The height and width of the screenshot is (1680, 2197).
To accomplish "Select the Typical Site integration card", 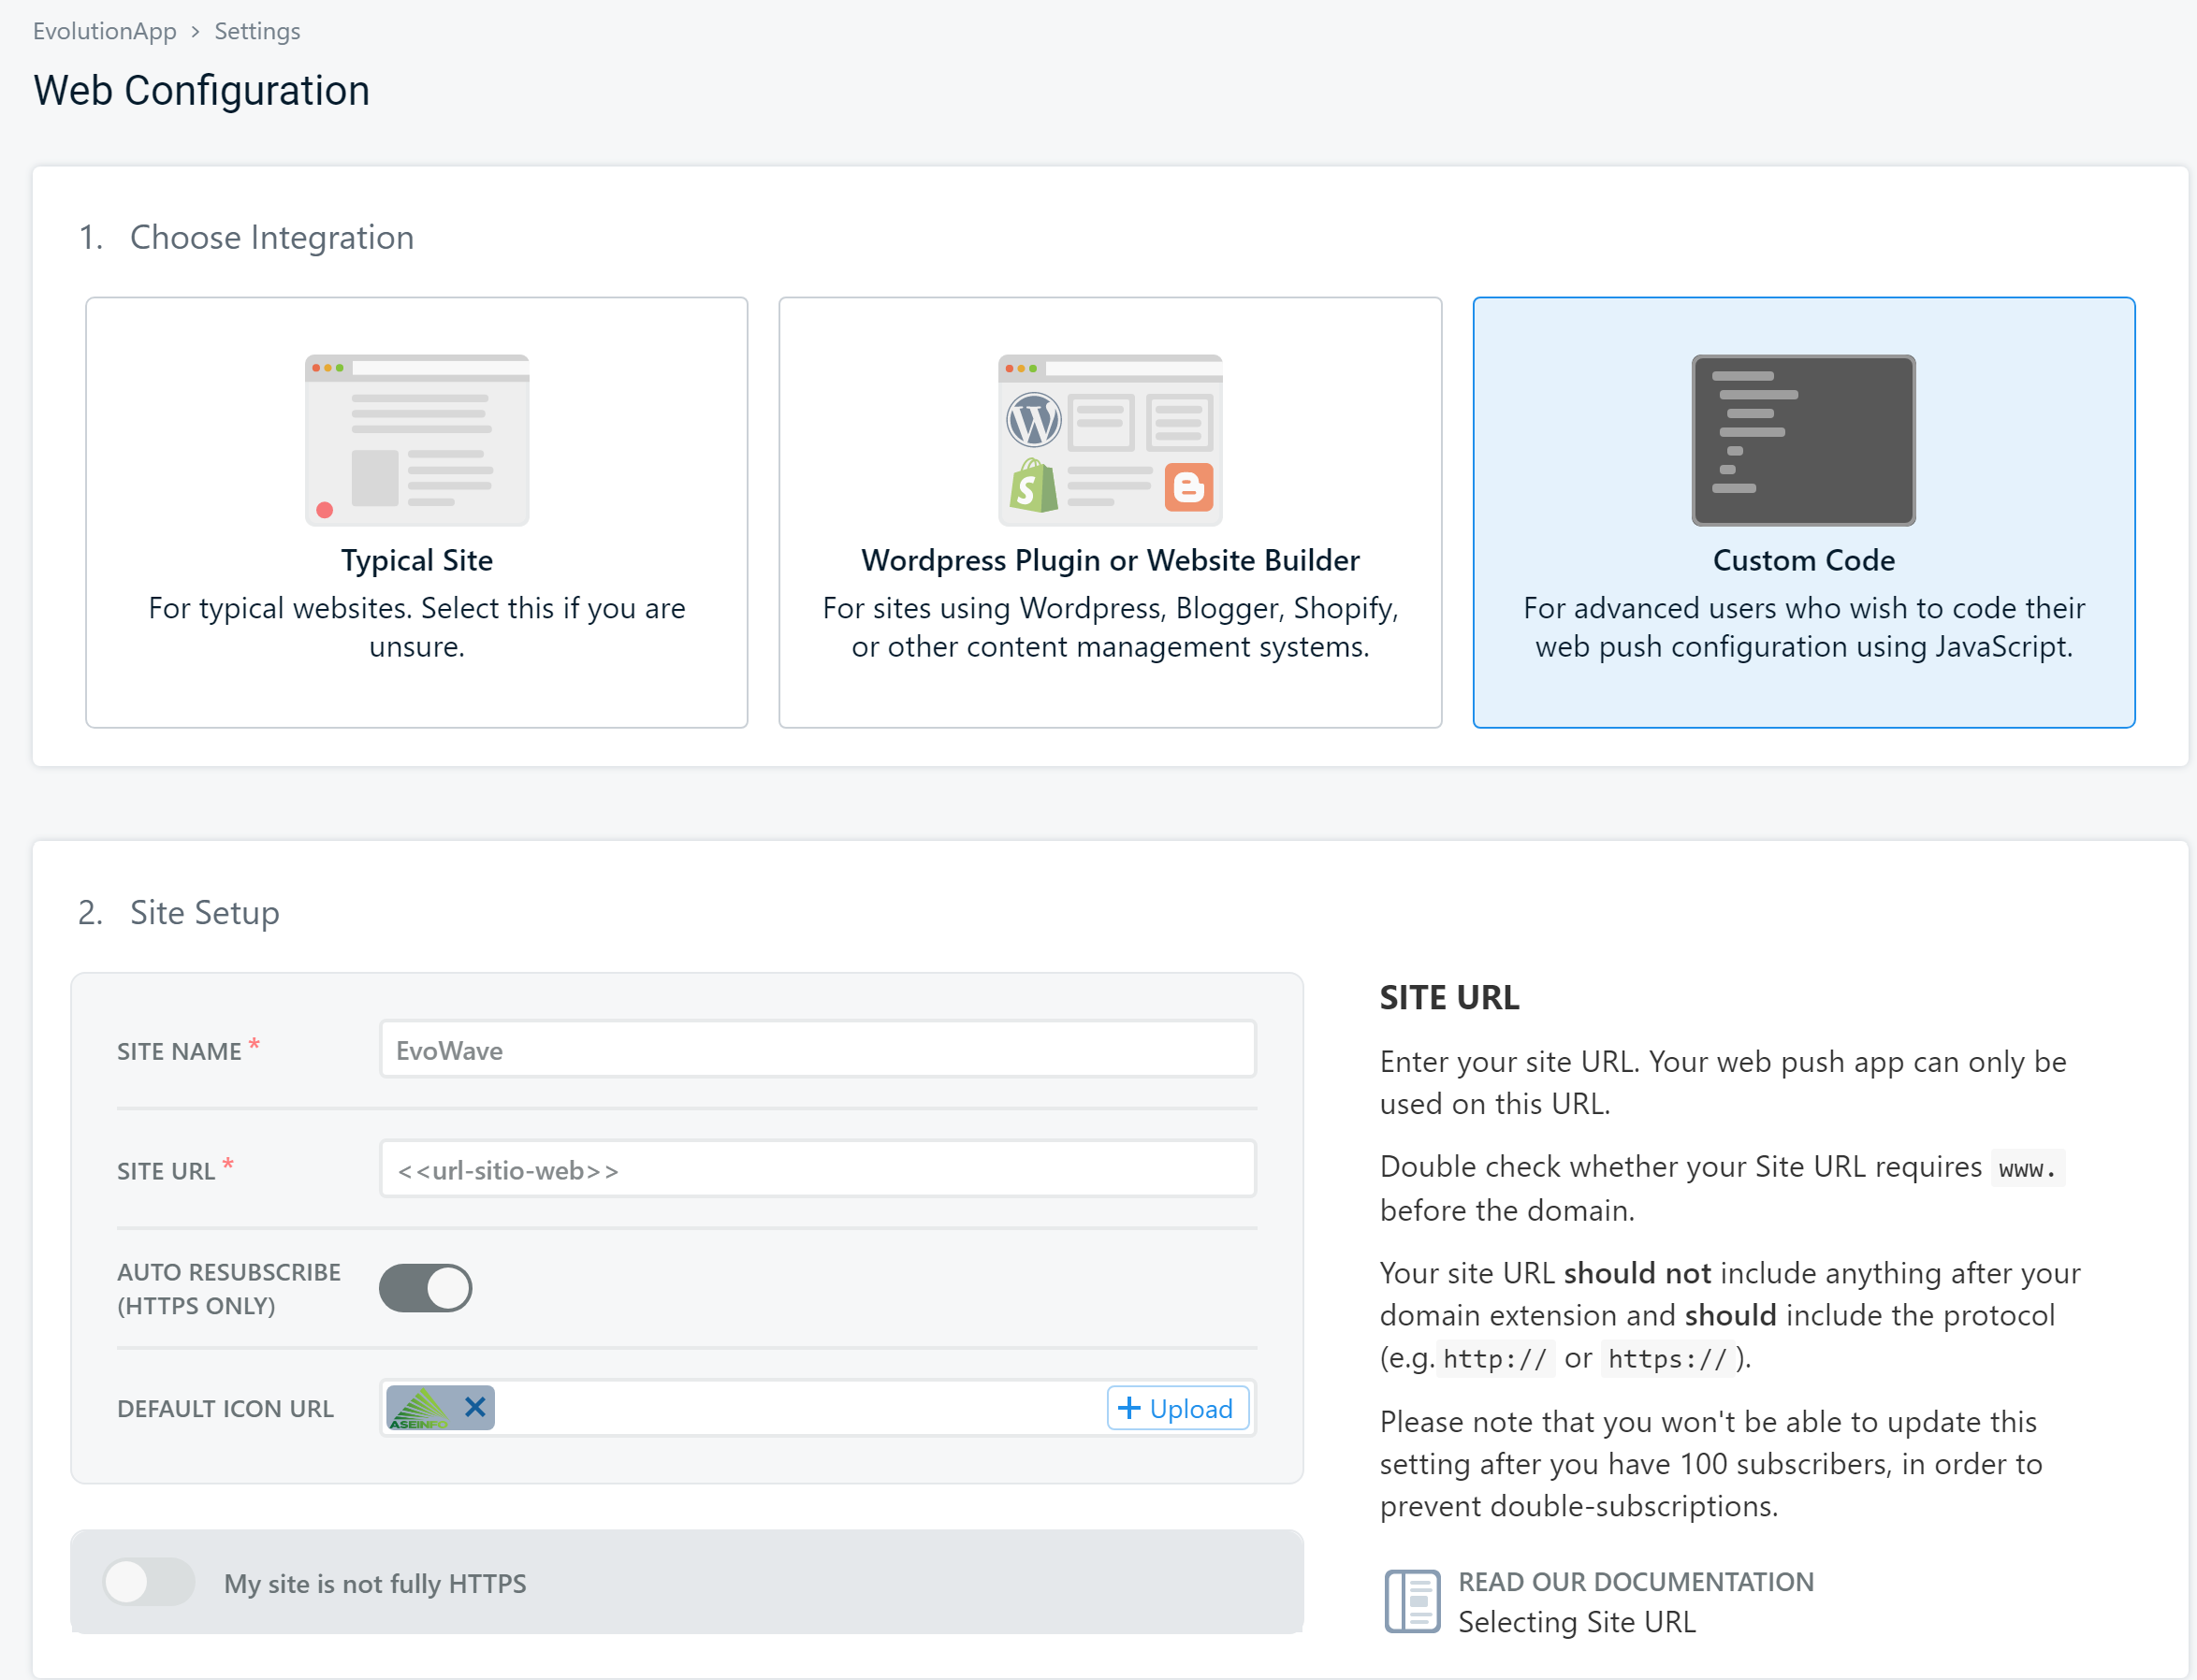I will [416, 512].
